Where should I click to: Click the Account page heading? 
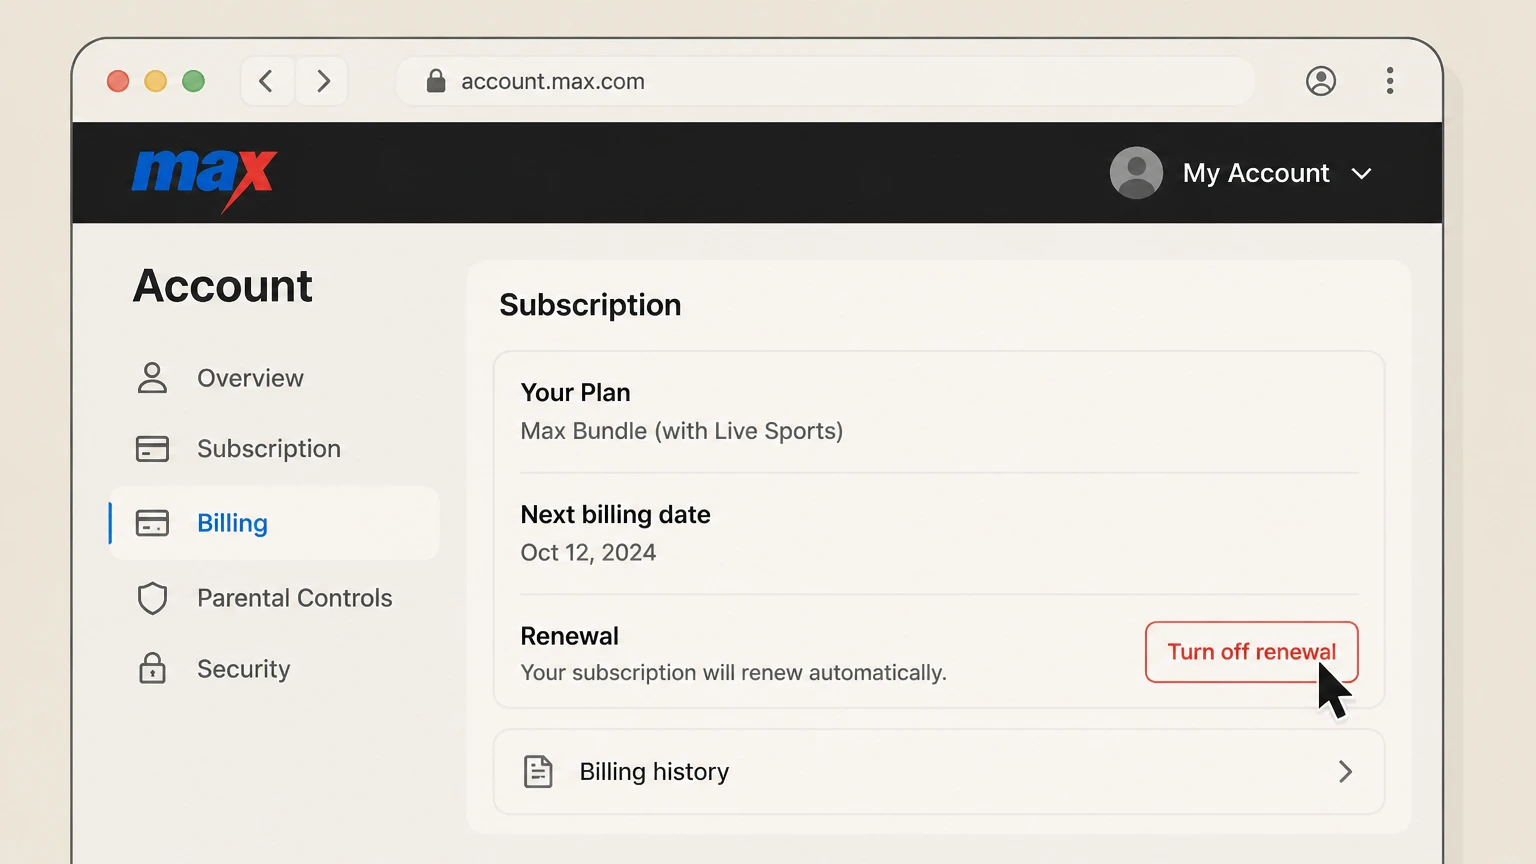point(223,286)
